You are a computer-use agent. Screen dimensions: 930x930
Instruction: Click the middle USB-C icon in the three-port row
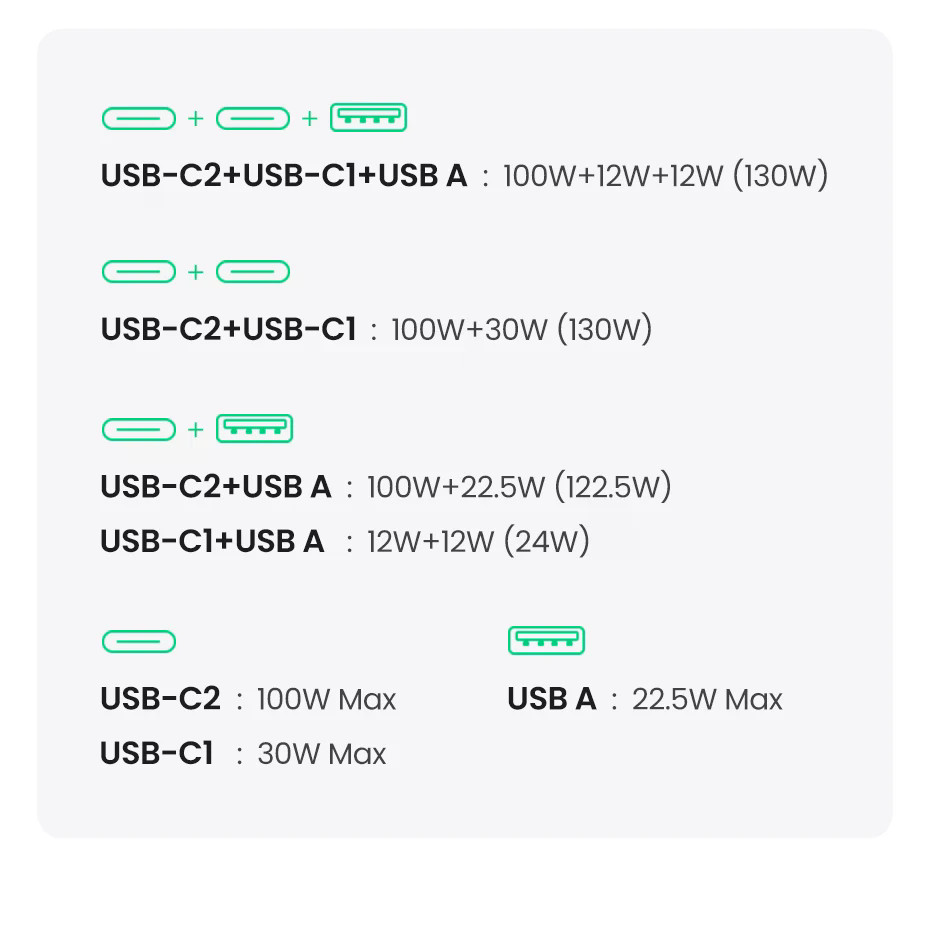click(x=253, y=119)
